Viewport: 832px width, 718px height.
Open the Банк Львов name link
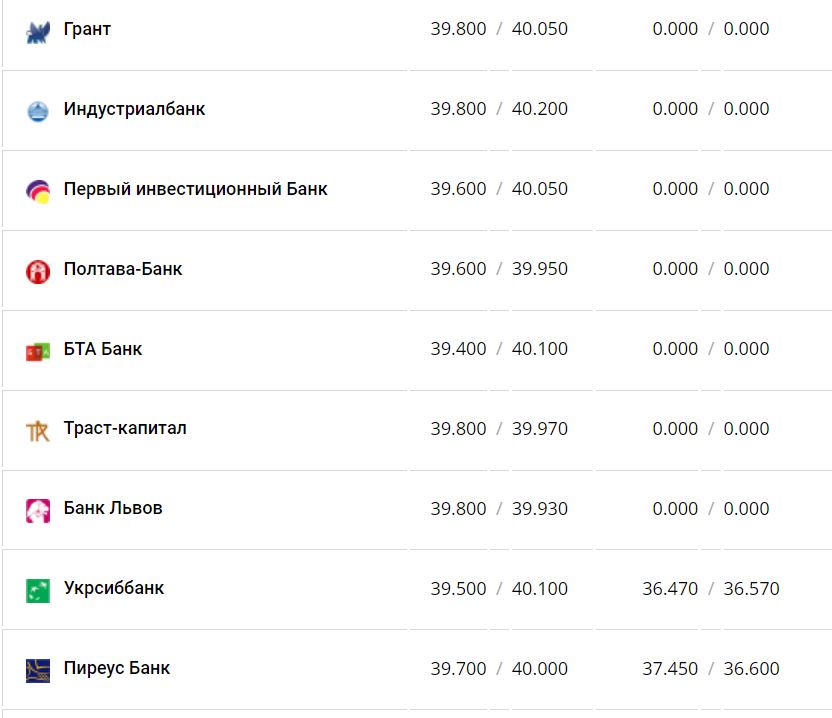113,508
